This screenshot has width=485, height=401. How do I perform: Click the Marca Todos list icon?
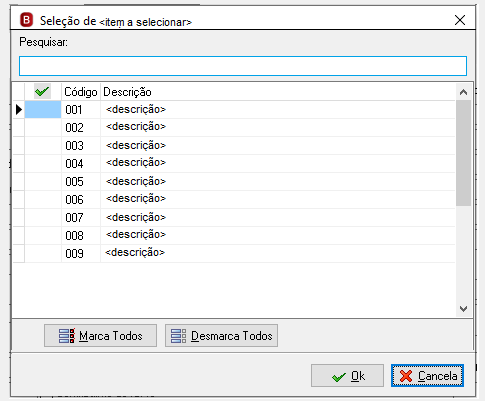point(67,336)
